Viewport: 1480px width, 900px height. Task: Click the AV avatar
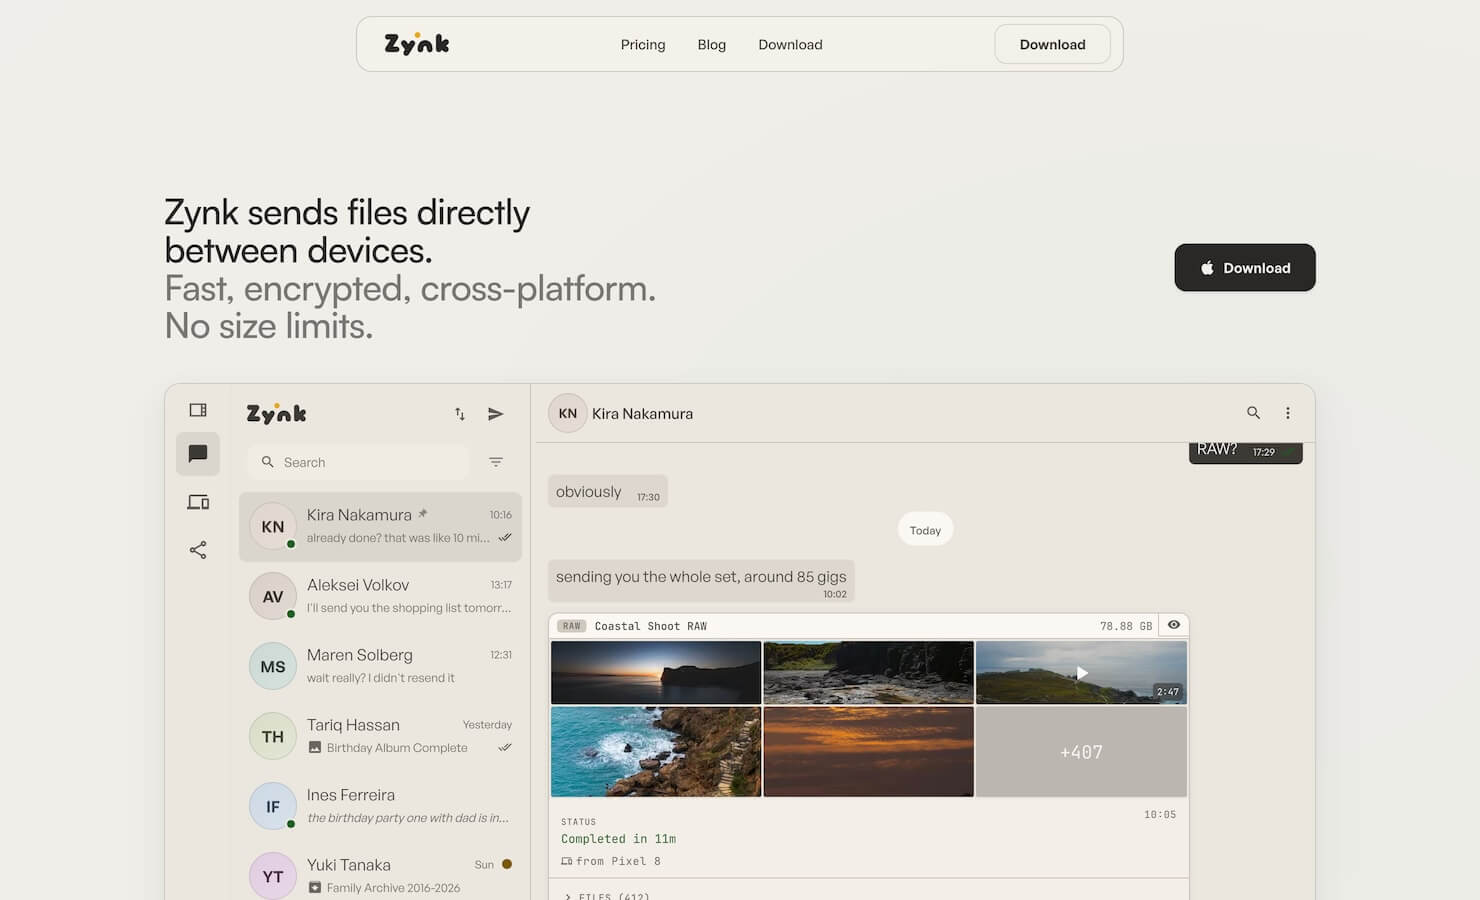tap(273, 596)
